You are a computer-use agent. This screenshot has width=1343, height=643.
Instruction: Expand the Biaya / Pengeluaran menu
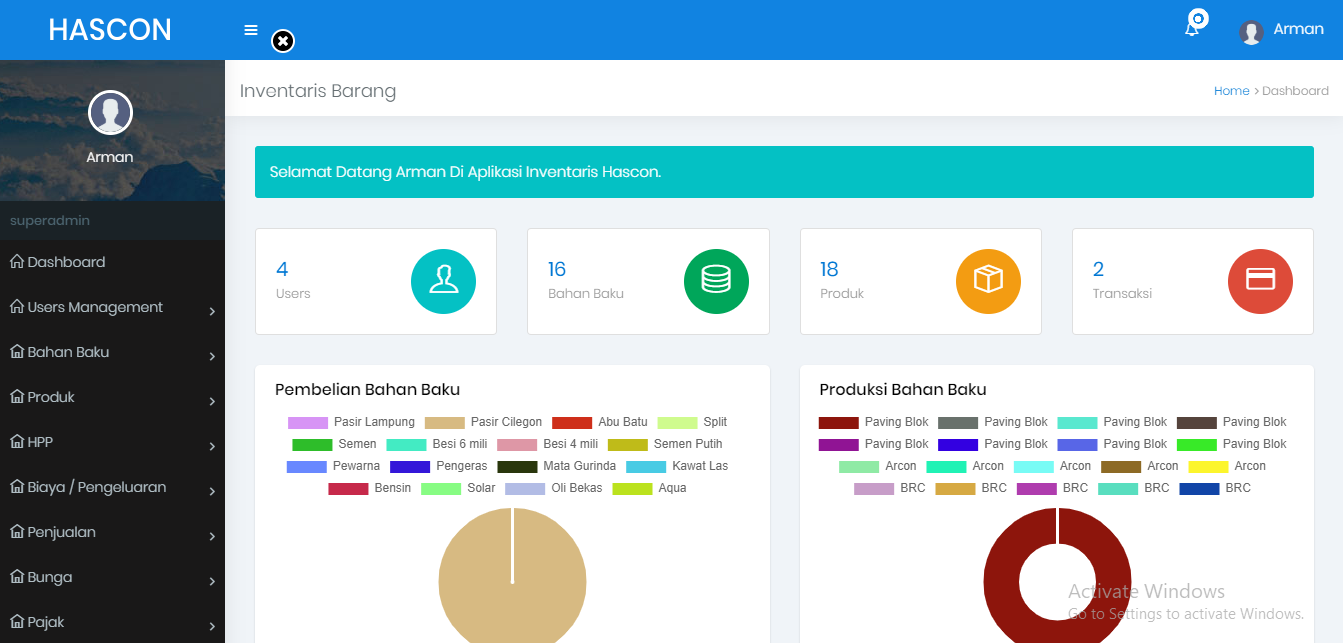110,488
